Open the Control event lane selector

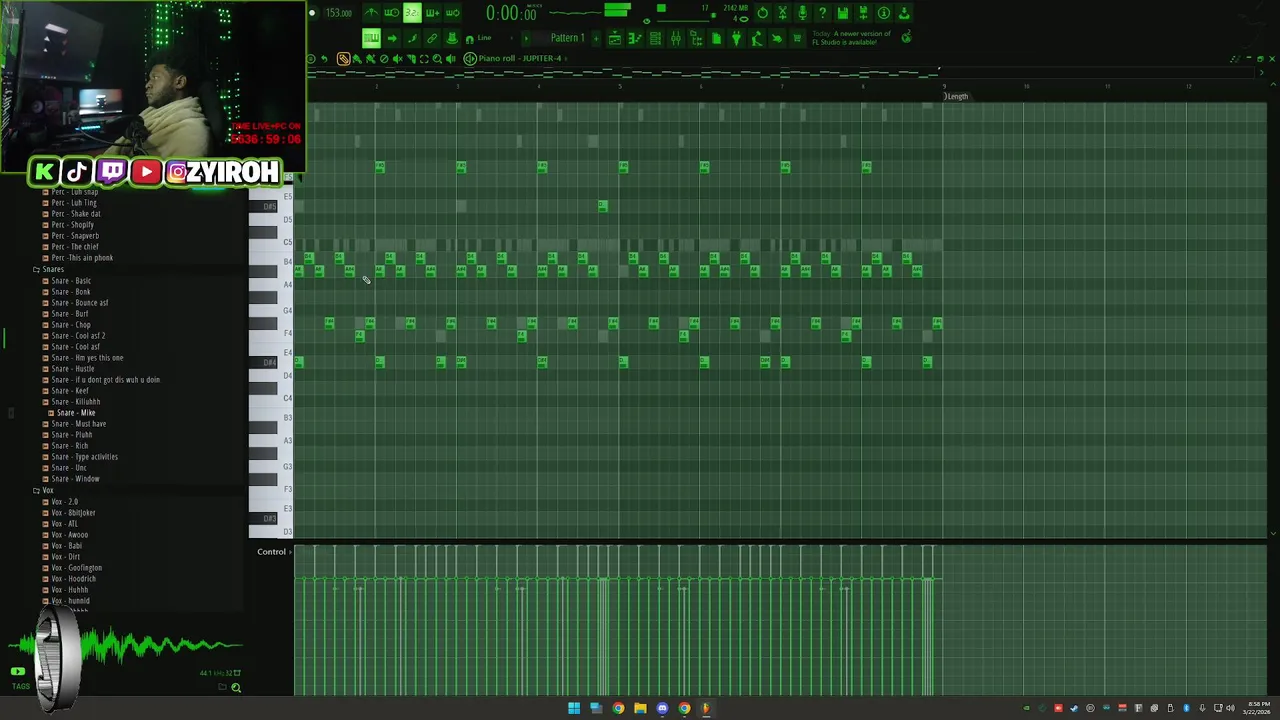[271, 552]
